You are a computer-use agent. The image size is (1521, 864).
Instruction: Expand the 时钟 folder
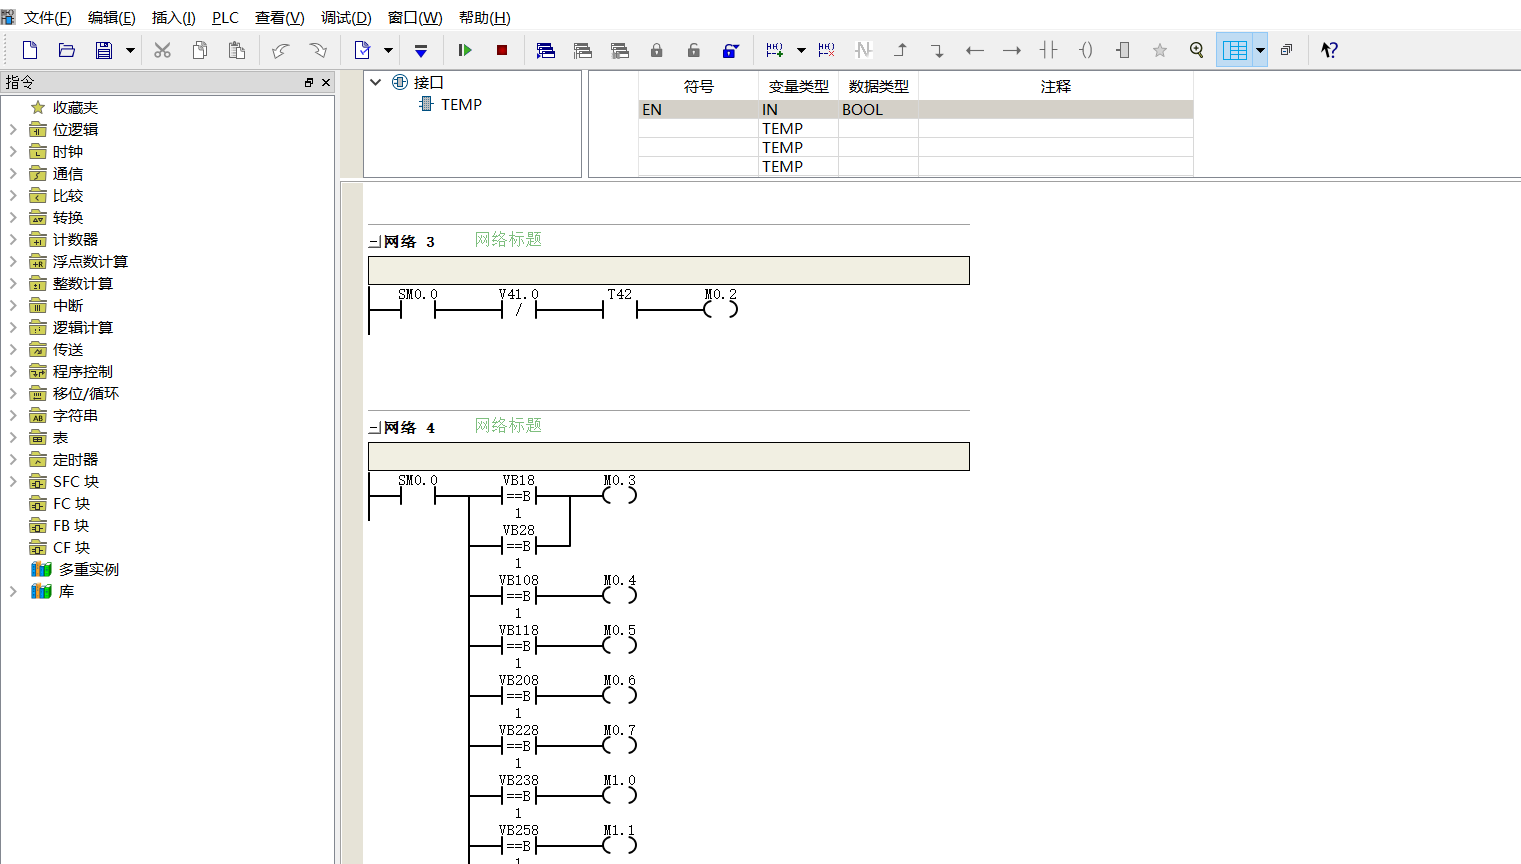pyautogui.click(x=13, y=151)
